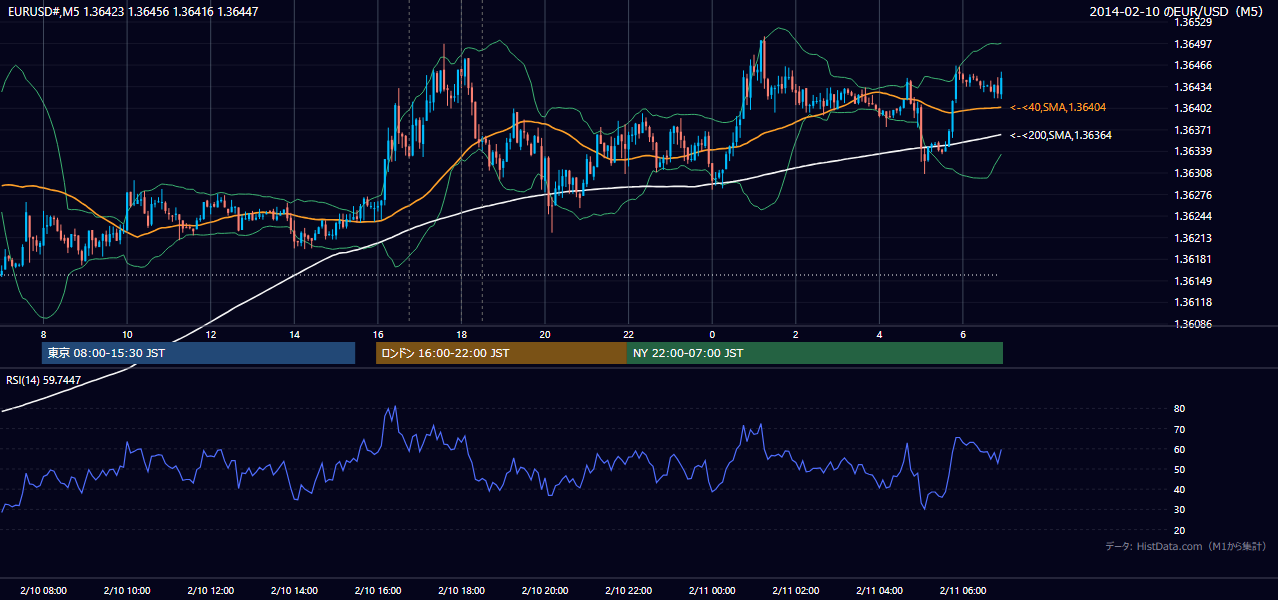The height and width of the screenshot is (600, 1278).
Task: Click the bottom date label 2/10 08:00
Action: pyautogui.click(x=43, y=590)
